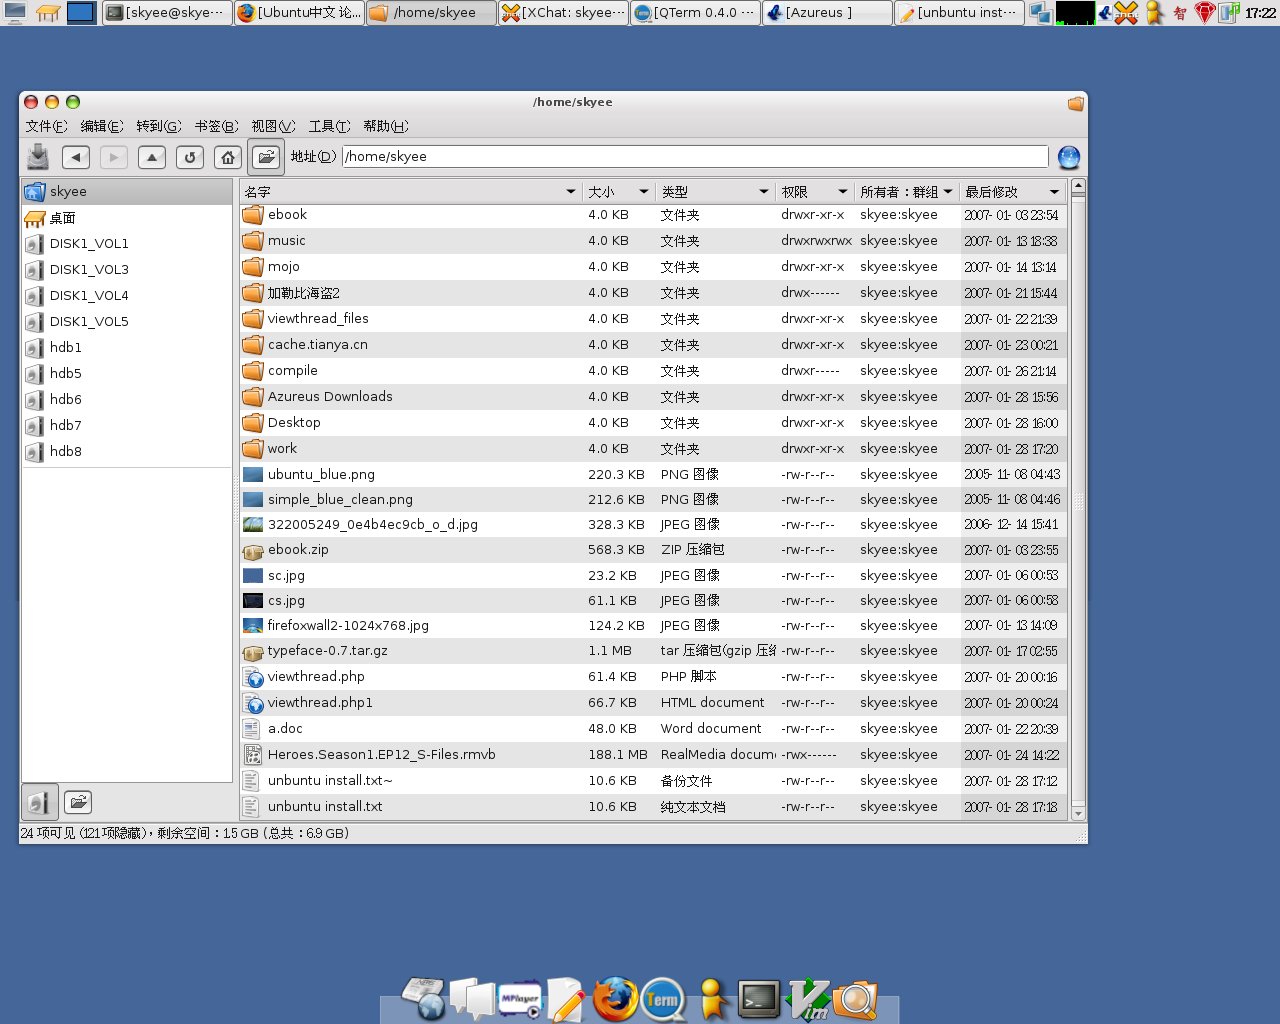The width and height of the screenshot is (1280, 1024).
Task: Switch to the skyee terminal taskbar window
Action: tap(167, 13)
